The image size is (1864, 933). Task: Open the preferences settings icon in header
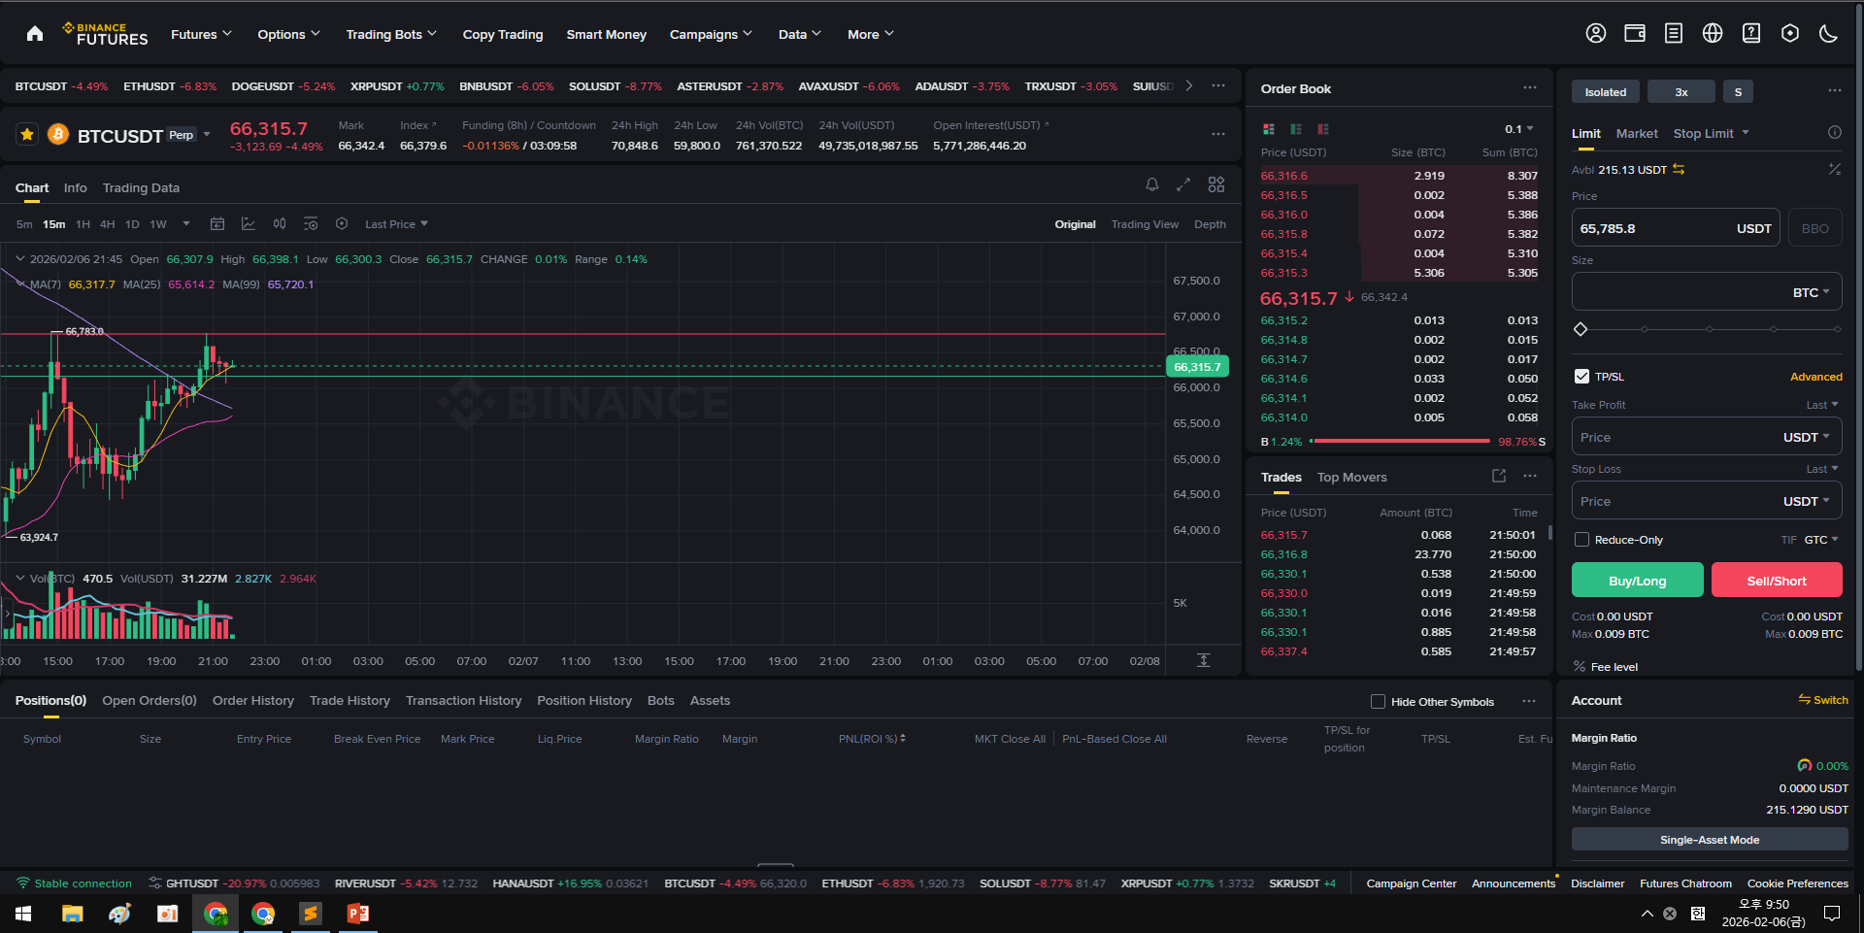(1790, 33)
